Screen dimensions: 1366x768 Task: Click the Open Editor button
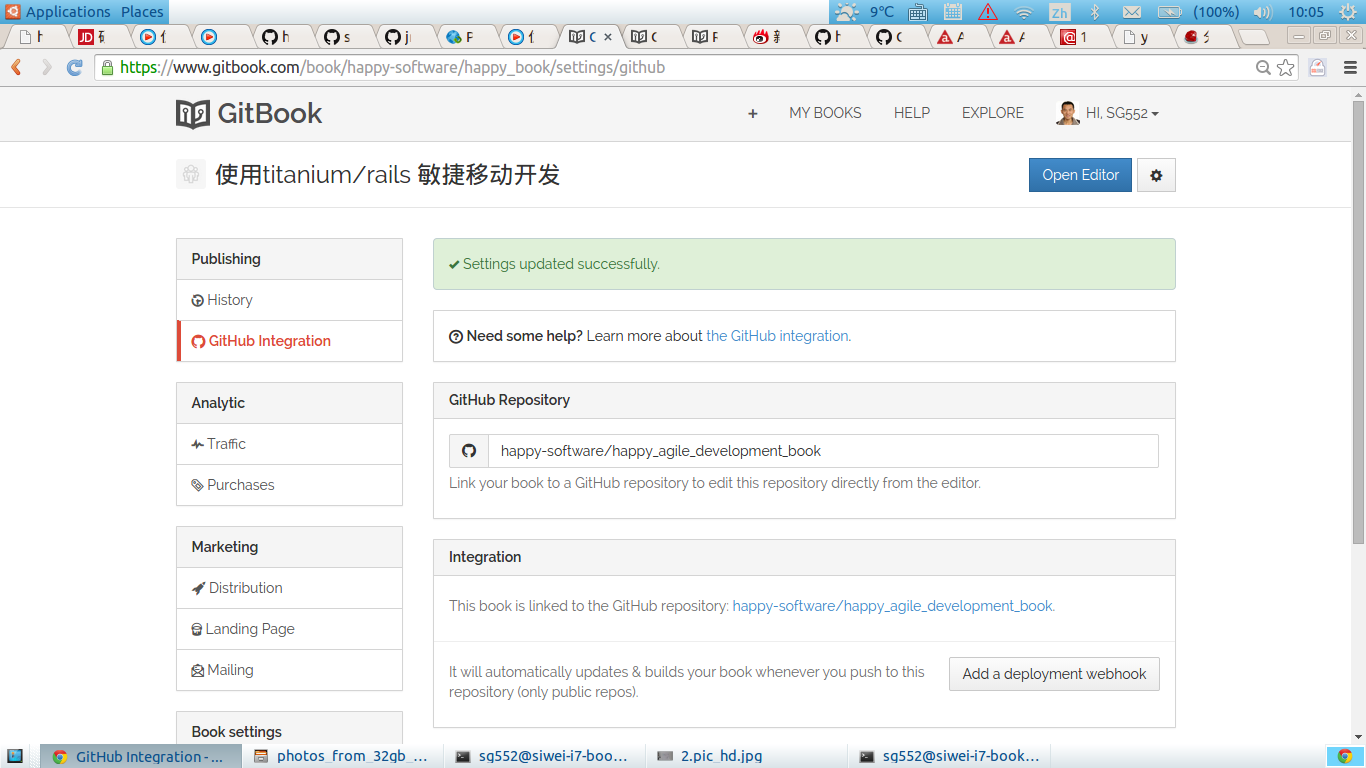(1080, 175)
